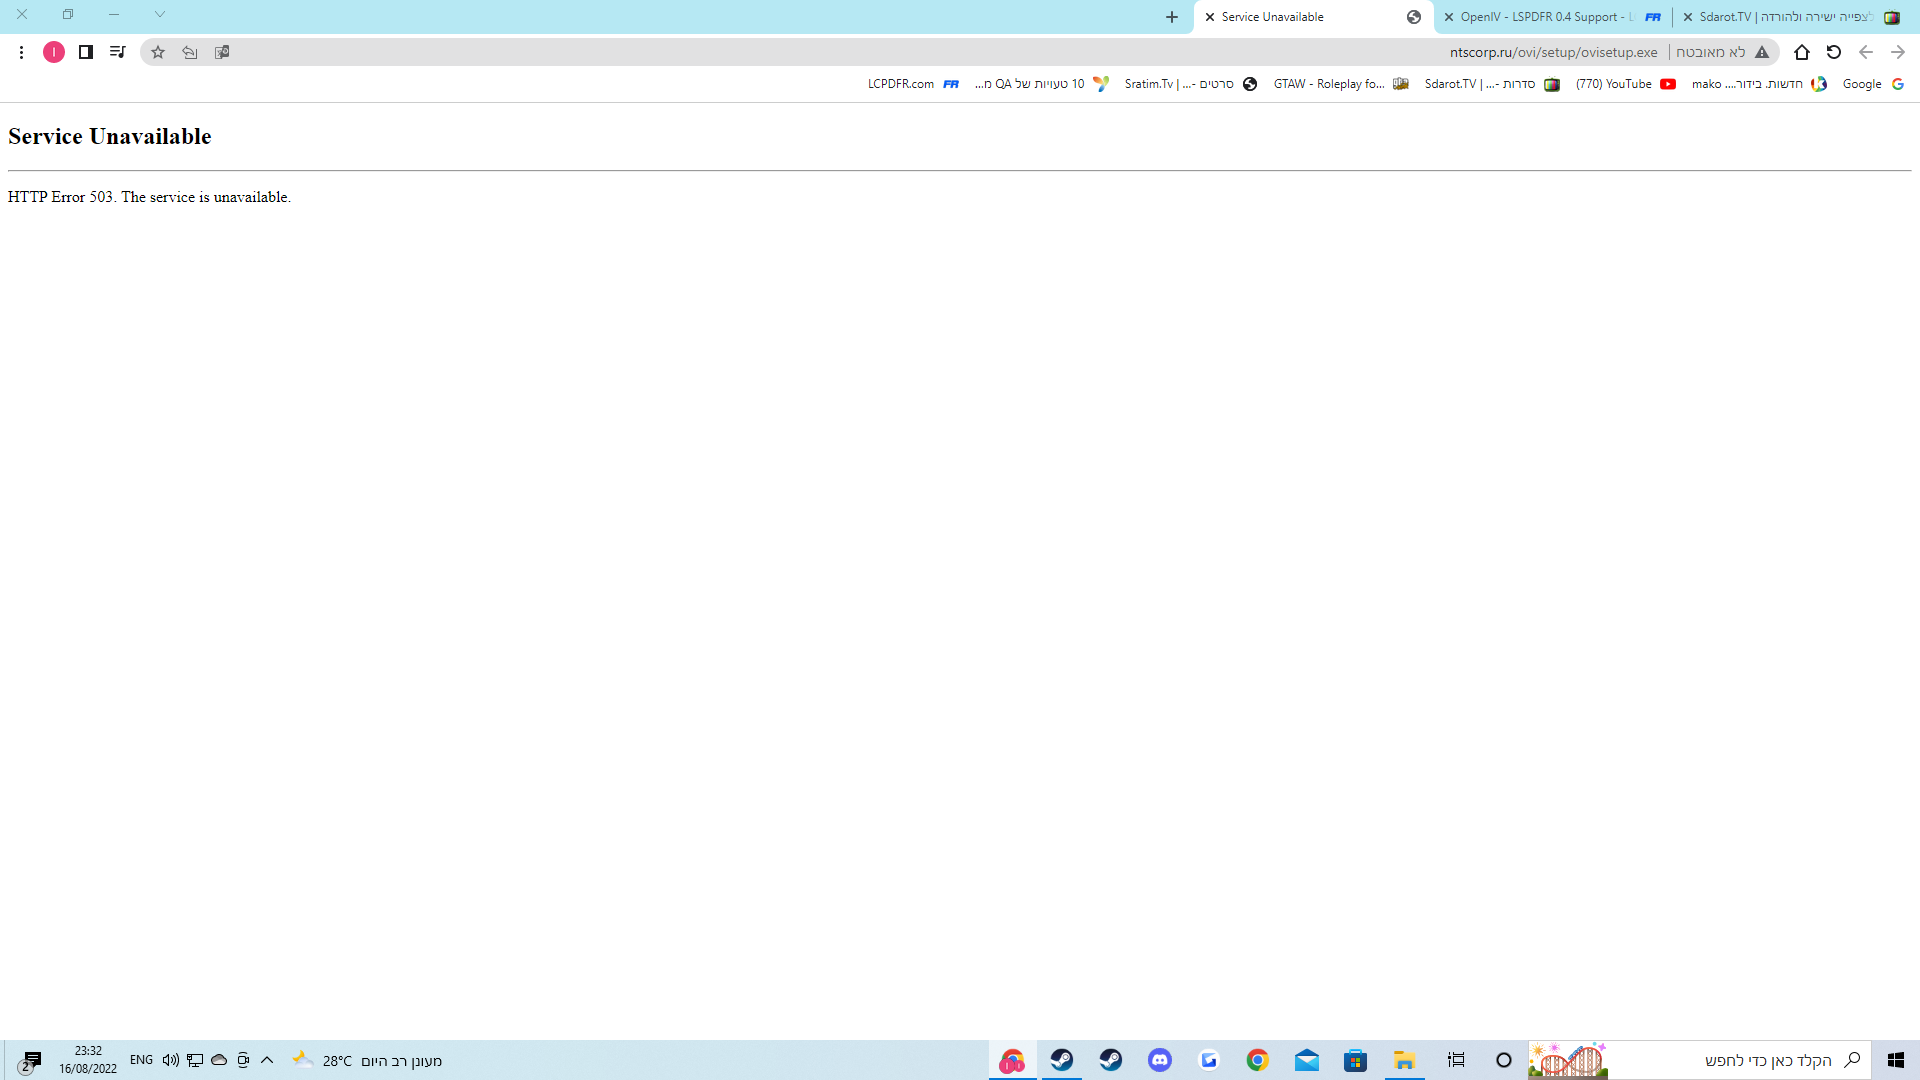The width and height of the screenshot is (1920, 1080).
Task: Click the home button
Action: point(1802,52)
